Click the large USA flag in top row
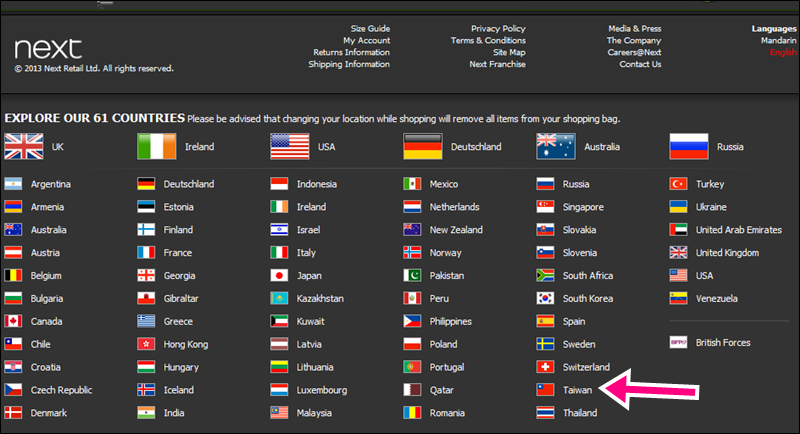Image resolution: width=800 pixels, height=434 pixels. [x=290, y=146]
